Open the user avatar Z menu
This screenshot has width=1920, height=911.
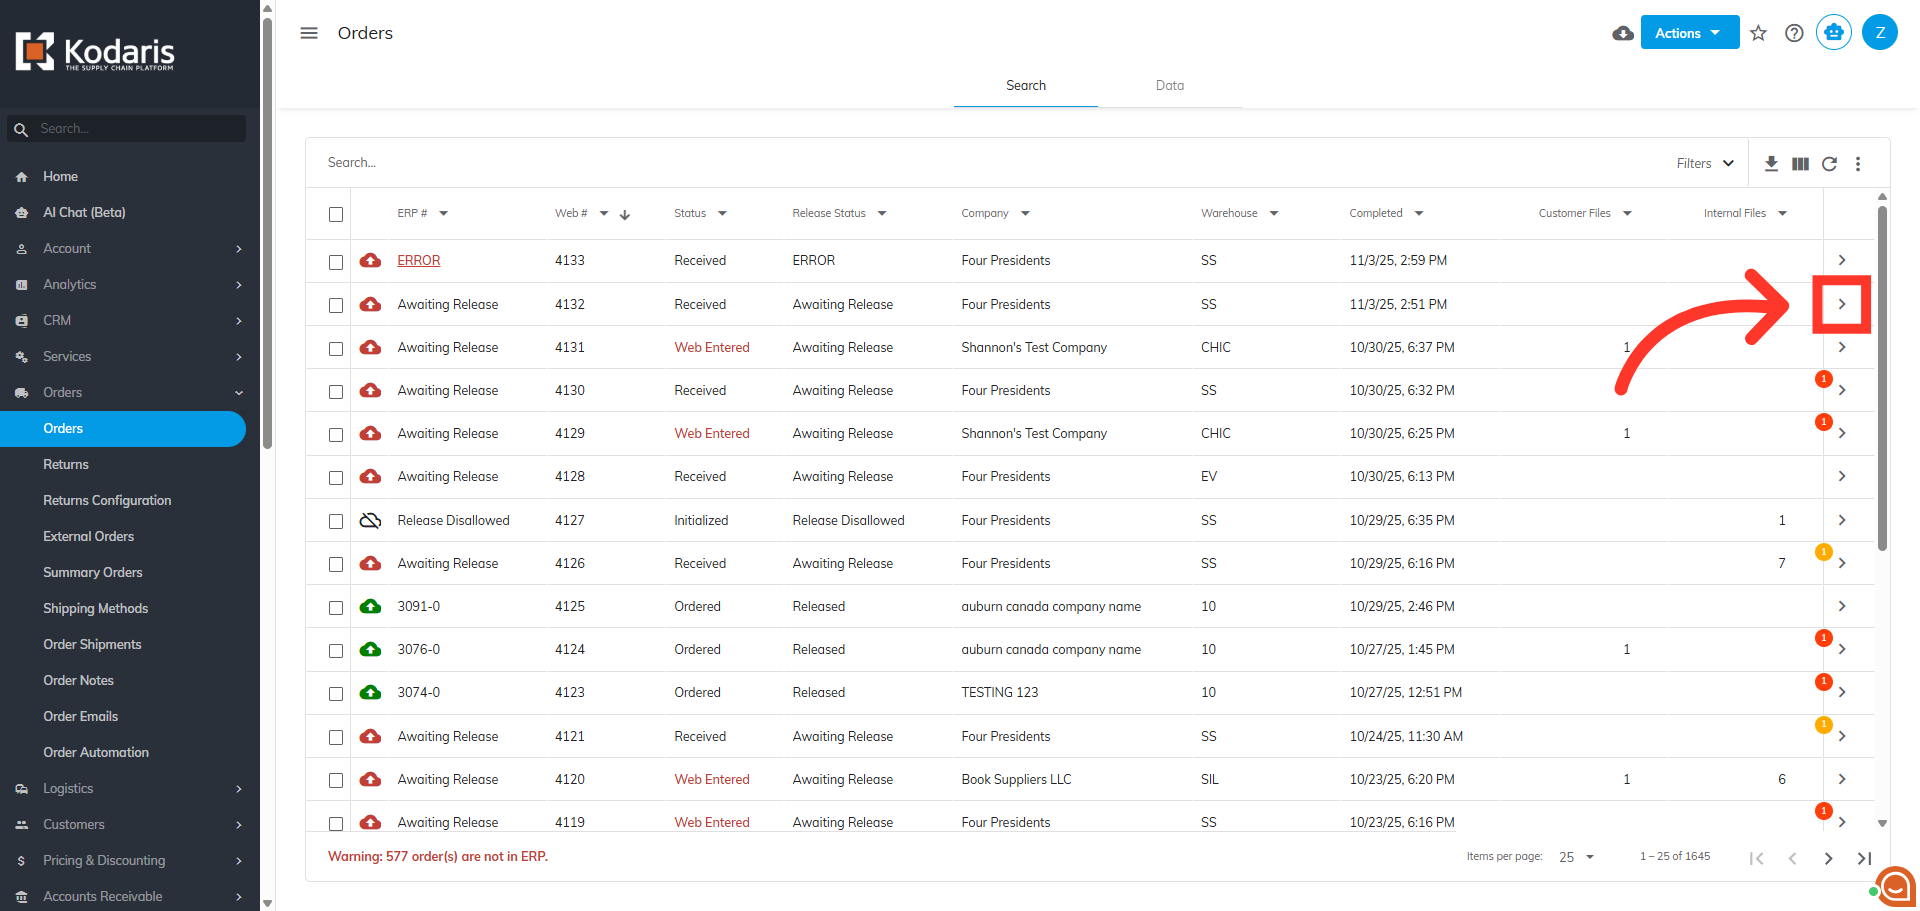[x=1880, y=33]
